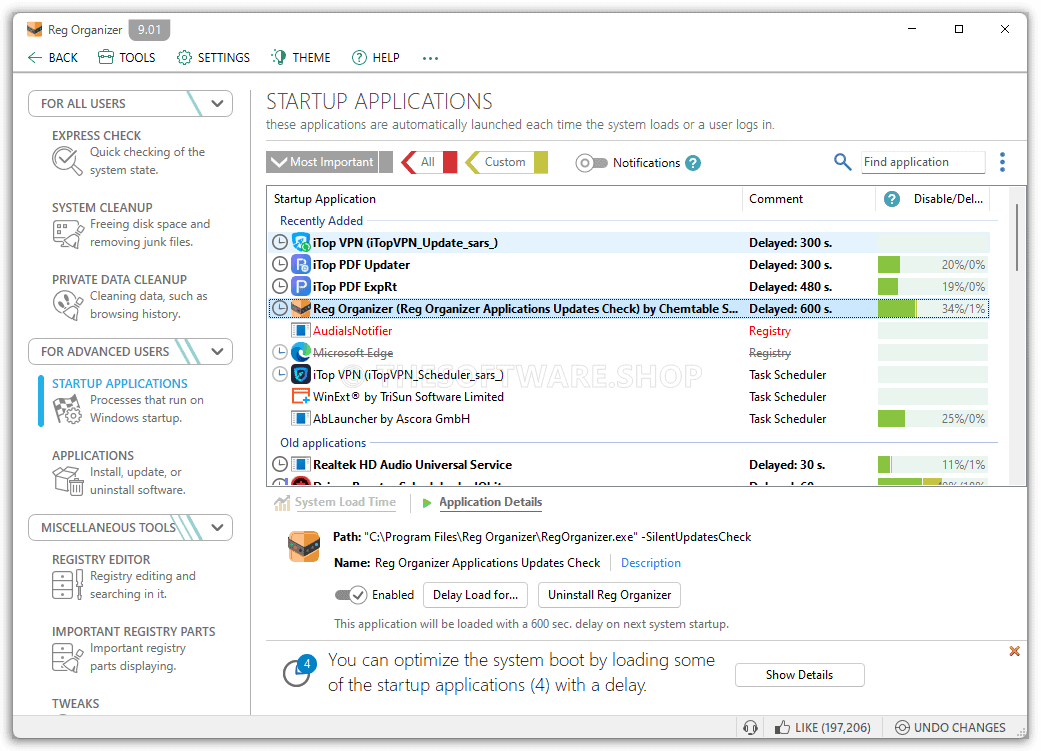Open the Important Registry Parts icon
This screenshot has height=751, width=1041.
[67, 657]
